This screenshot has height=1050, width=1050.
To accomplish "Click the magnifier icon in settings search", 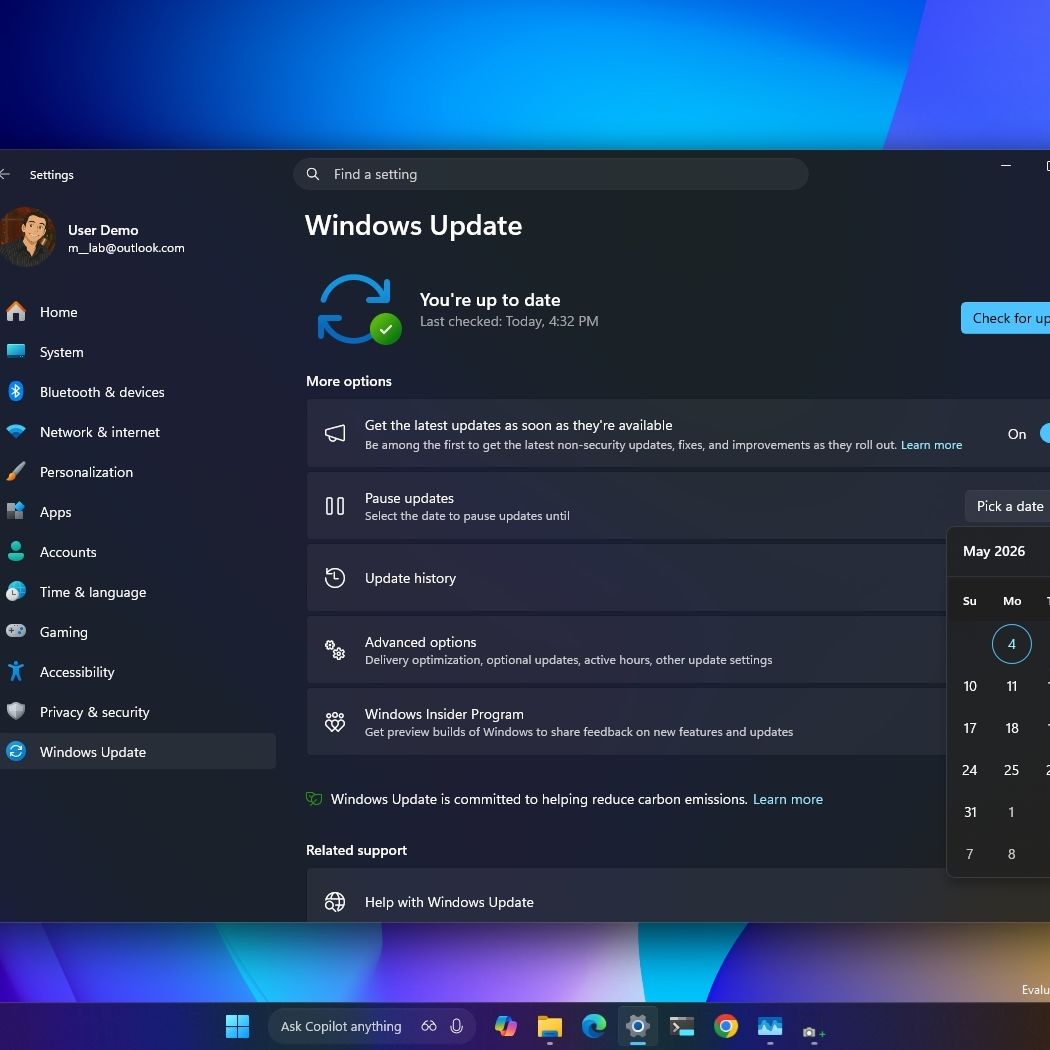I will [313, 174].
